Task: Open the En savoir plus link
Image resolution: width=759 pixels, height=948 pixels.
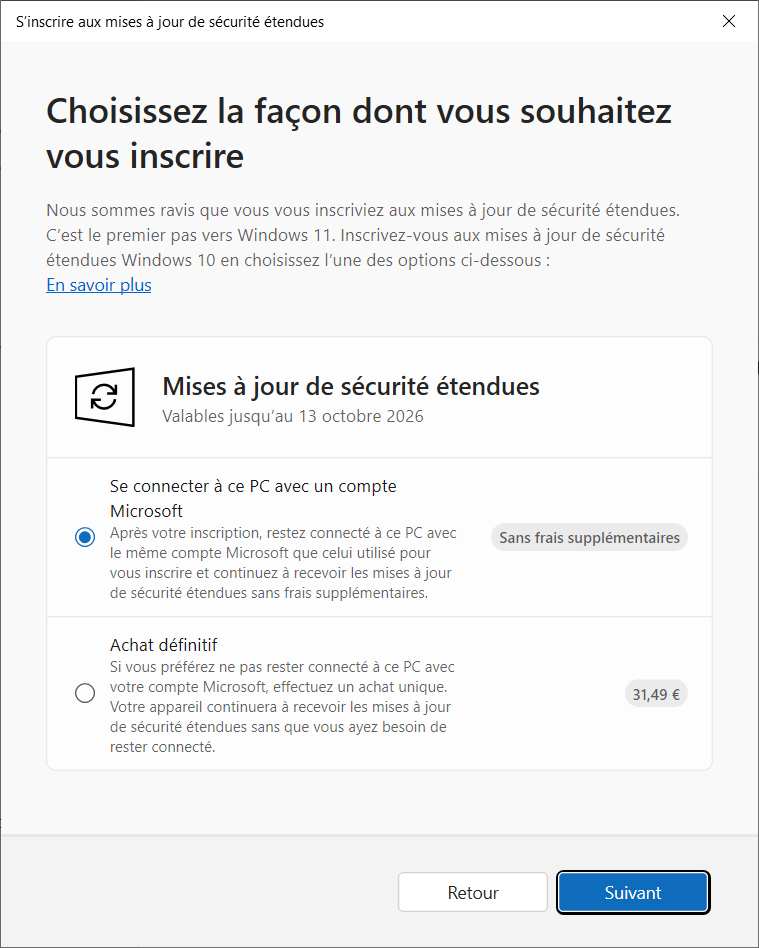Action: tap(99, 285)
